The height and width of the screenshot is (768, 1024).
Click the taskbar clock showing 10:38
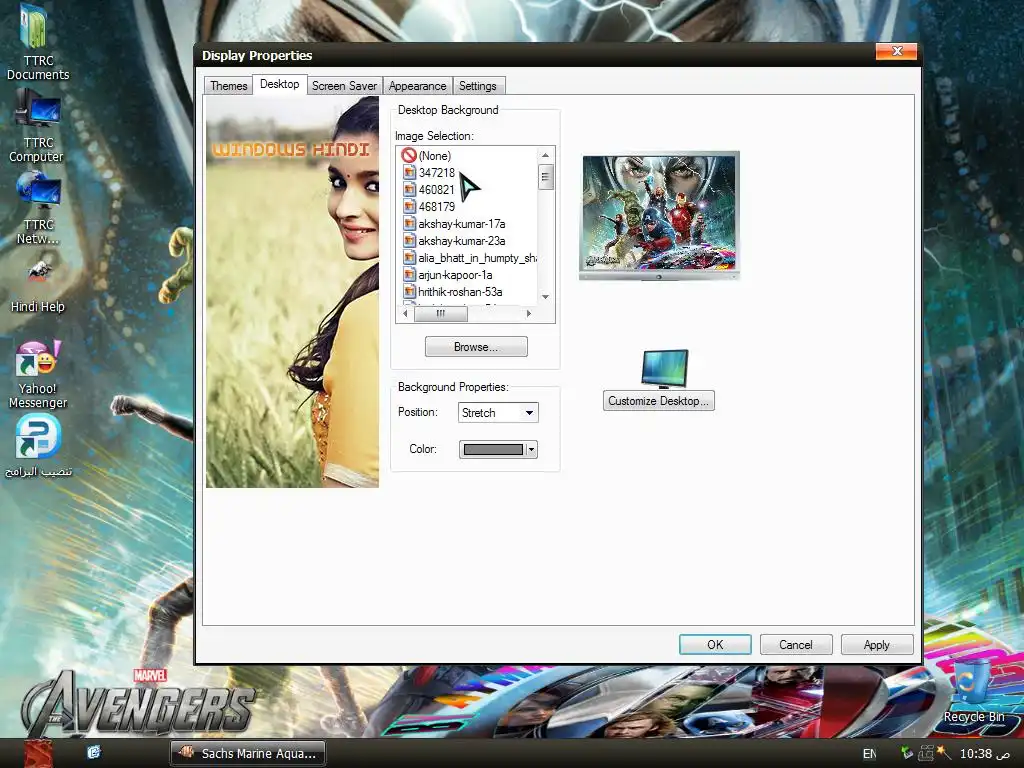tap(984, 754)
